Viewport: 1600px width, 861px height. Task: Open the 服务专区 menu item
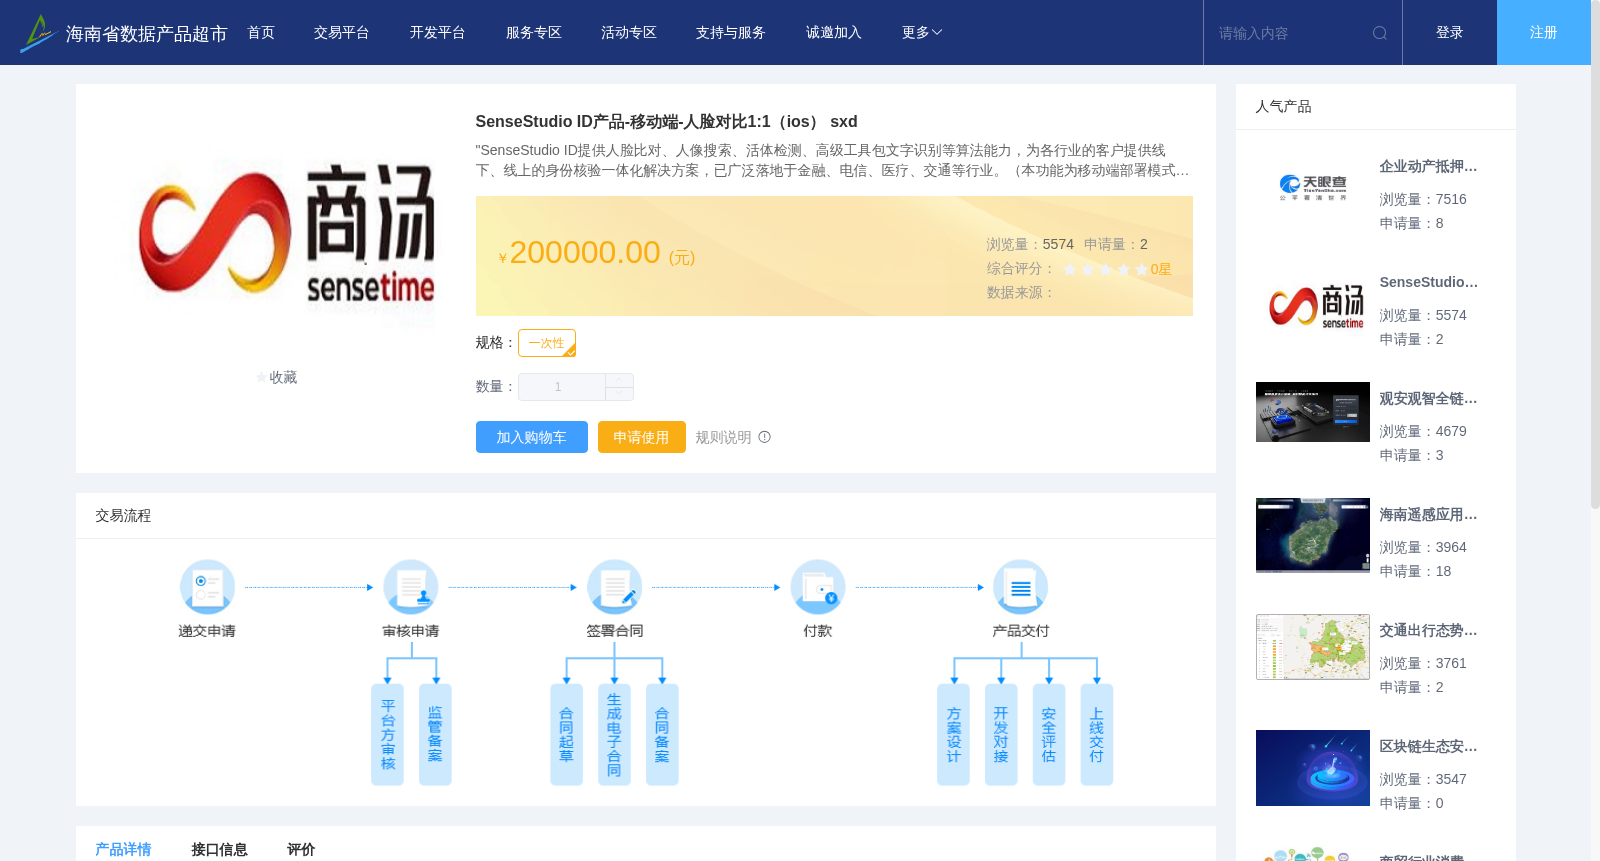(x=534, y=33)
